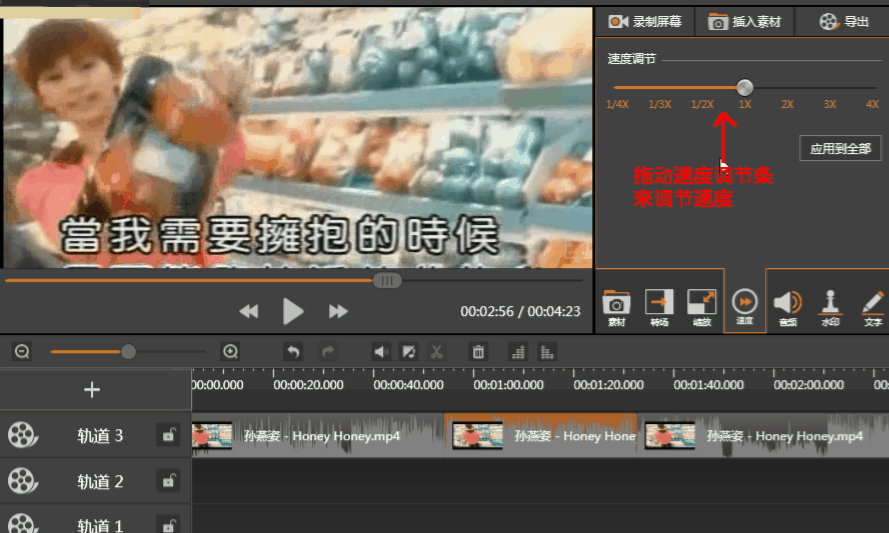This screenshot has height=533, width=889.
Task: Select the third Honey Honey.mp4 clip on track 3
Action: click(763, 435)
